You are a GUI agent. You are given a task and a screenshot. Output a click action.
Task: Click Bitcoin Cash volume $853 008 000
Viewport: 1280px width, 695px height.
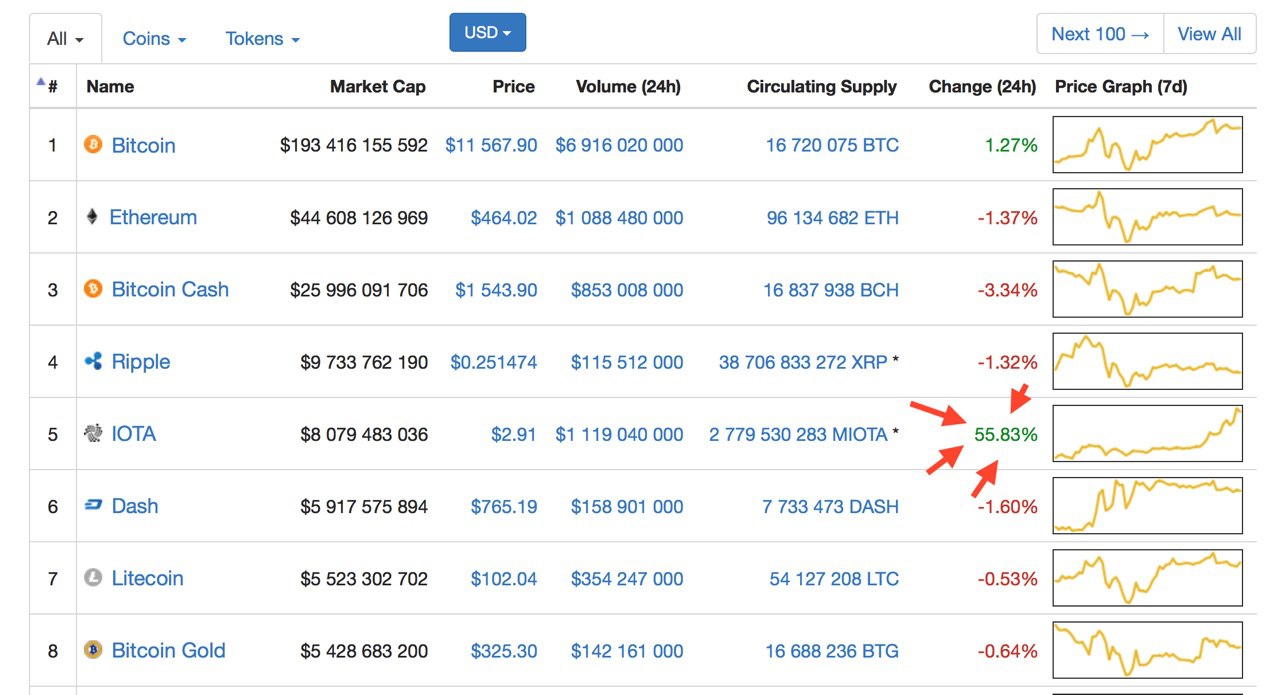click(627, 290)
